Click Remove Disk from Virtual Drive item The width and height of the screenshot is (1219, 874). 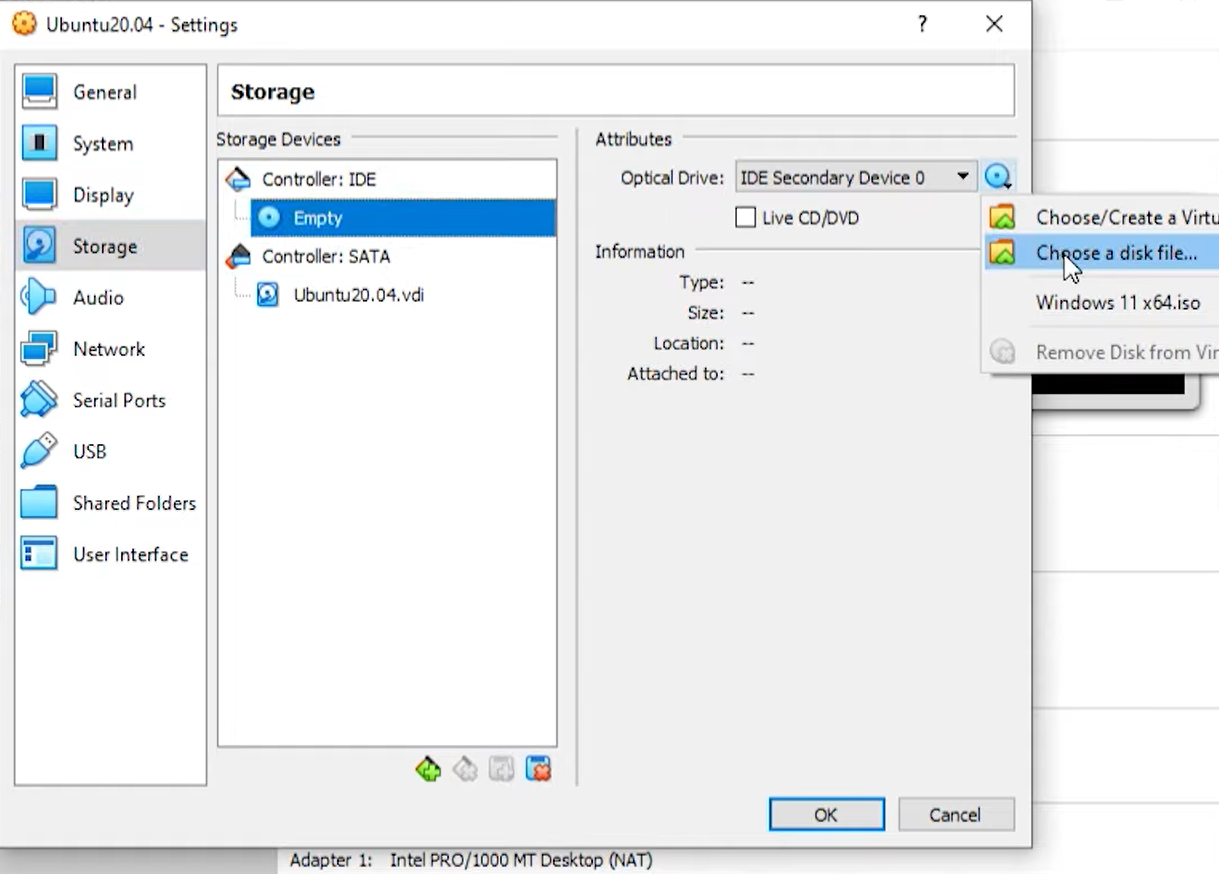click(x=1102, y=352)
